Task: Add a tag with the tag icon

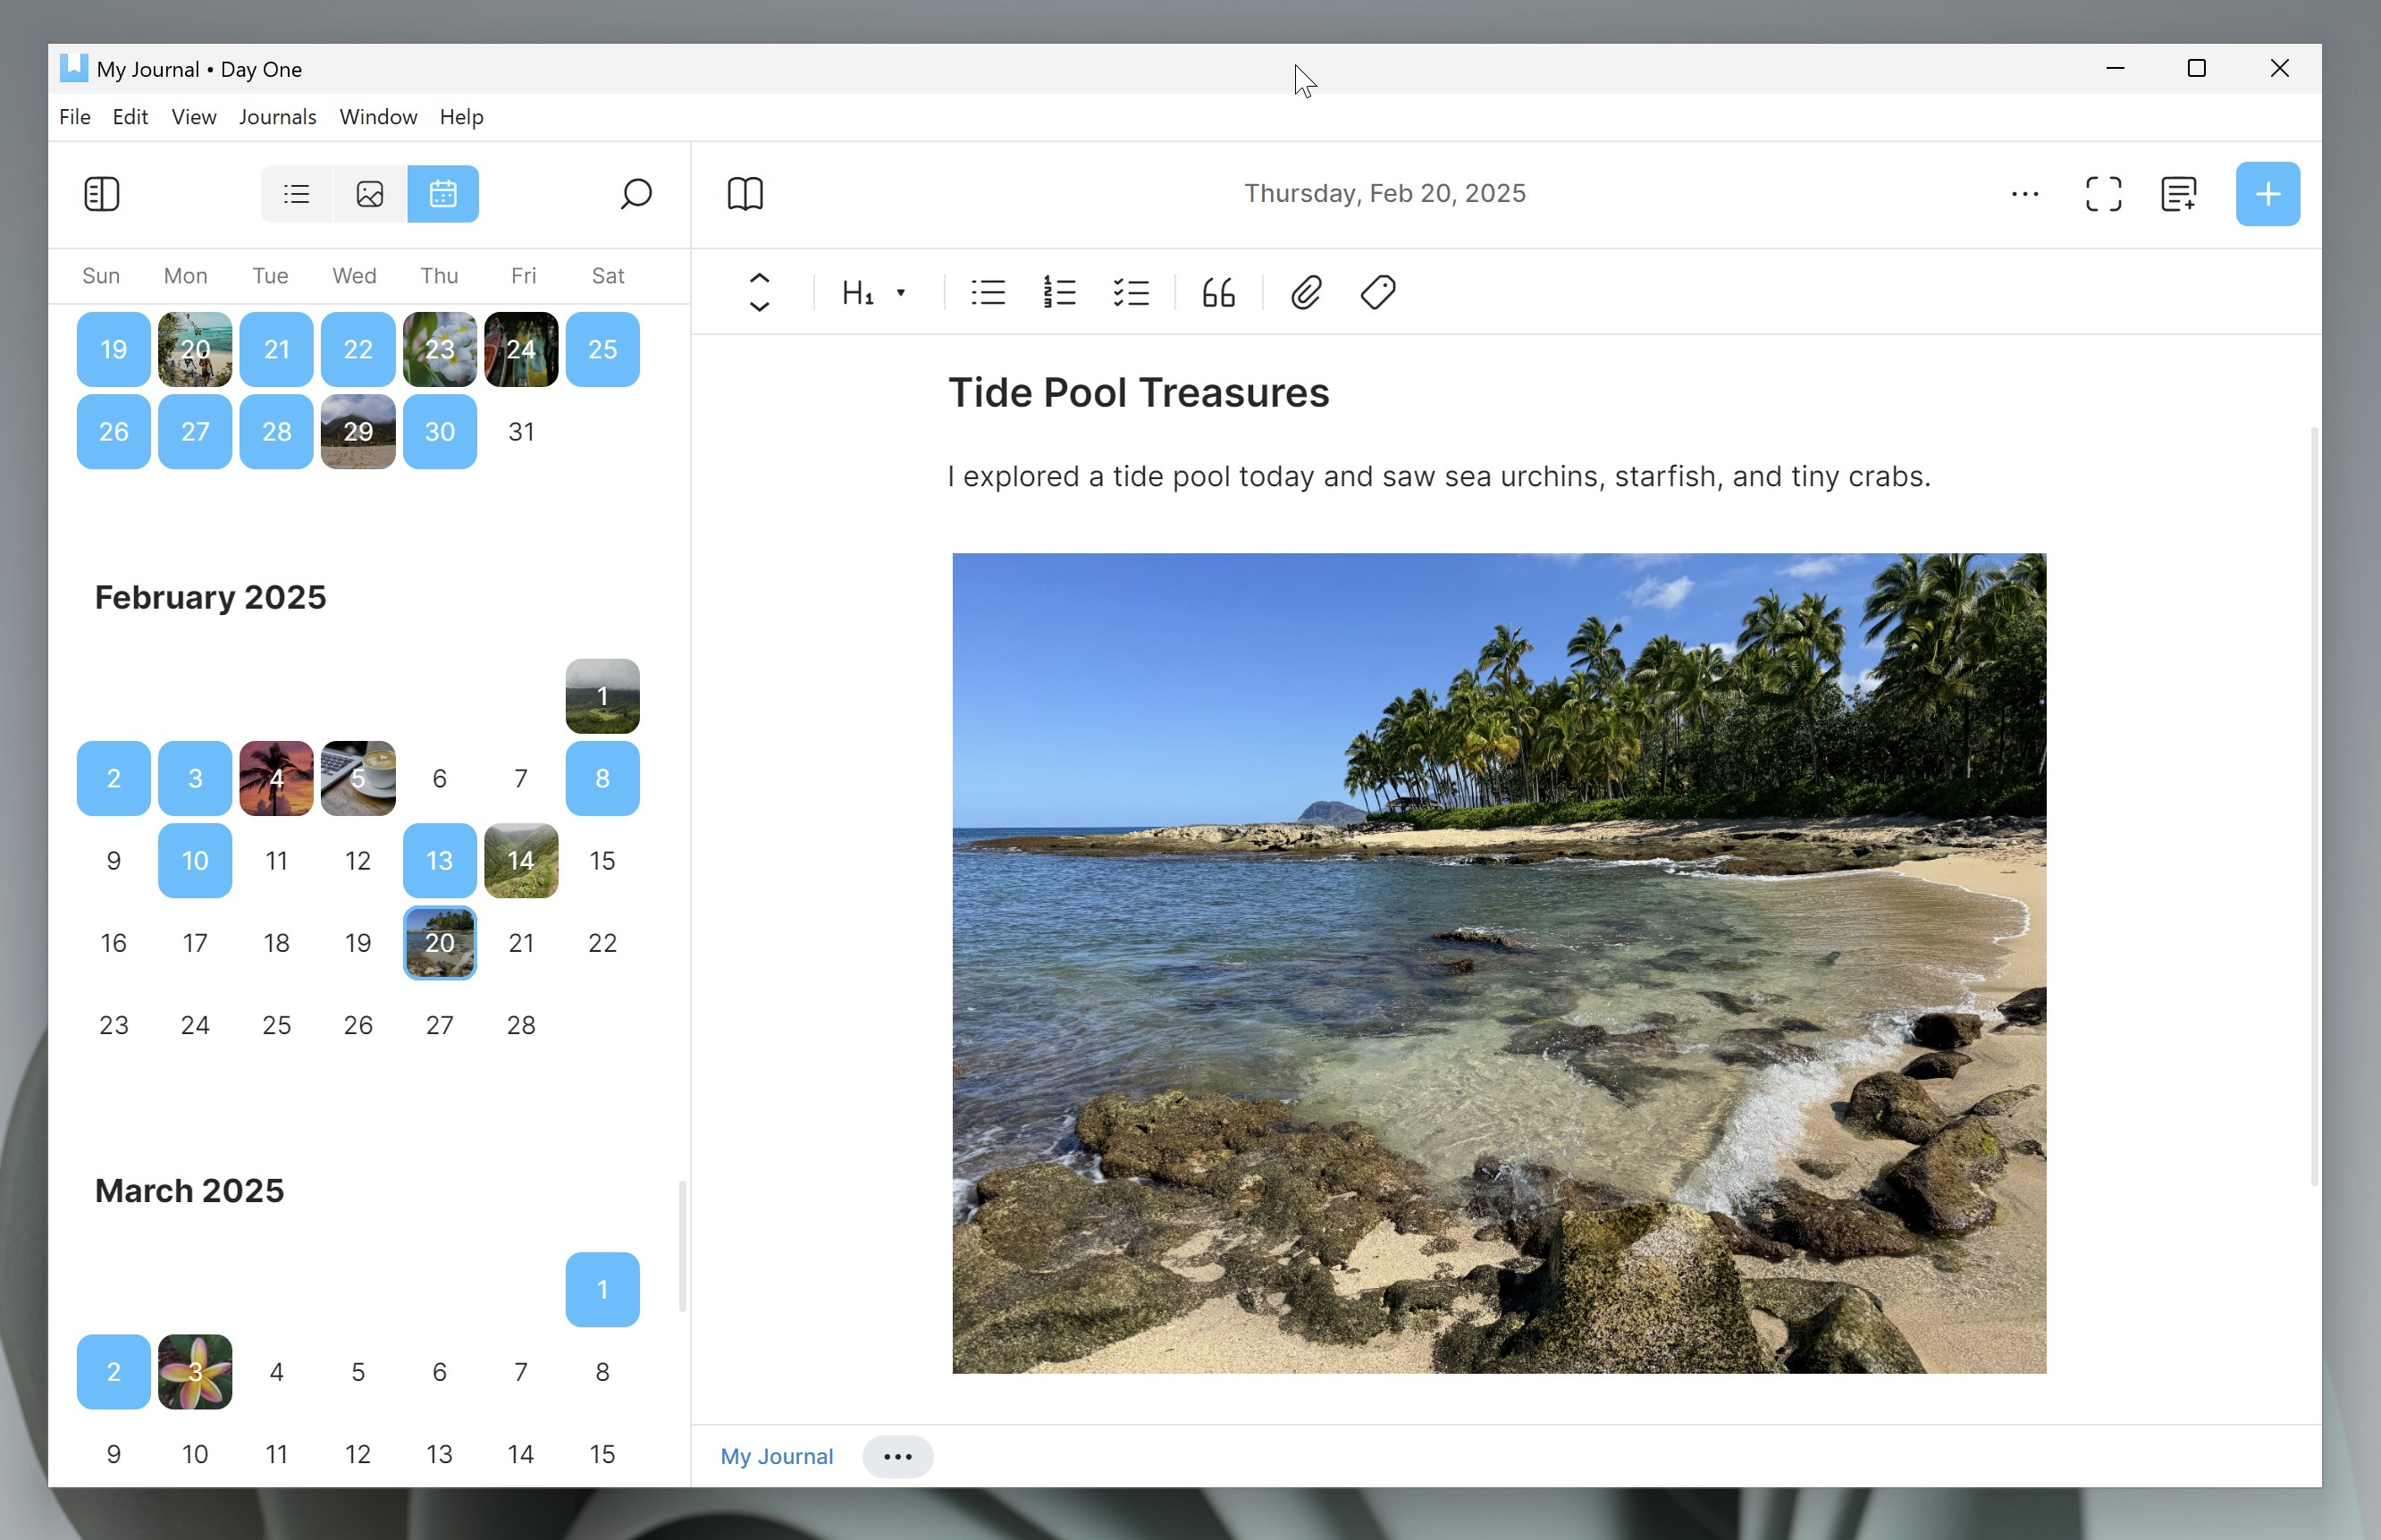Action: click(1378, 292)
